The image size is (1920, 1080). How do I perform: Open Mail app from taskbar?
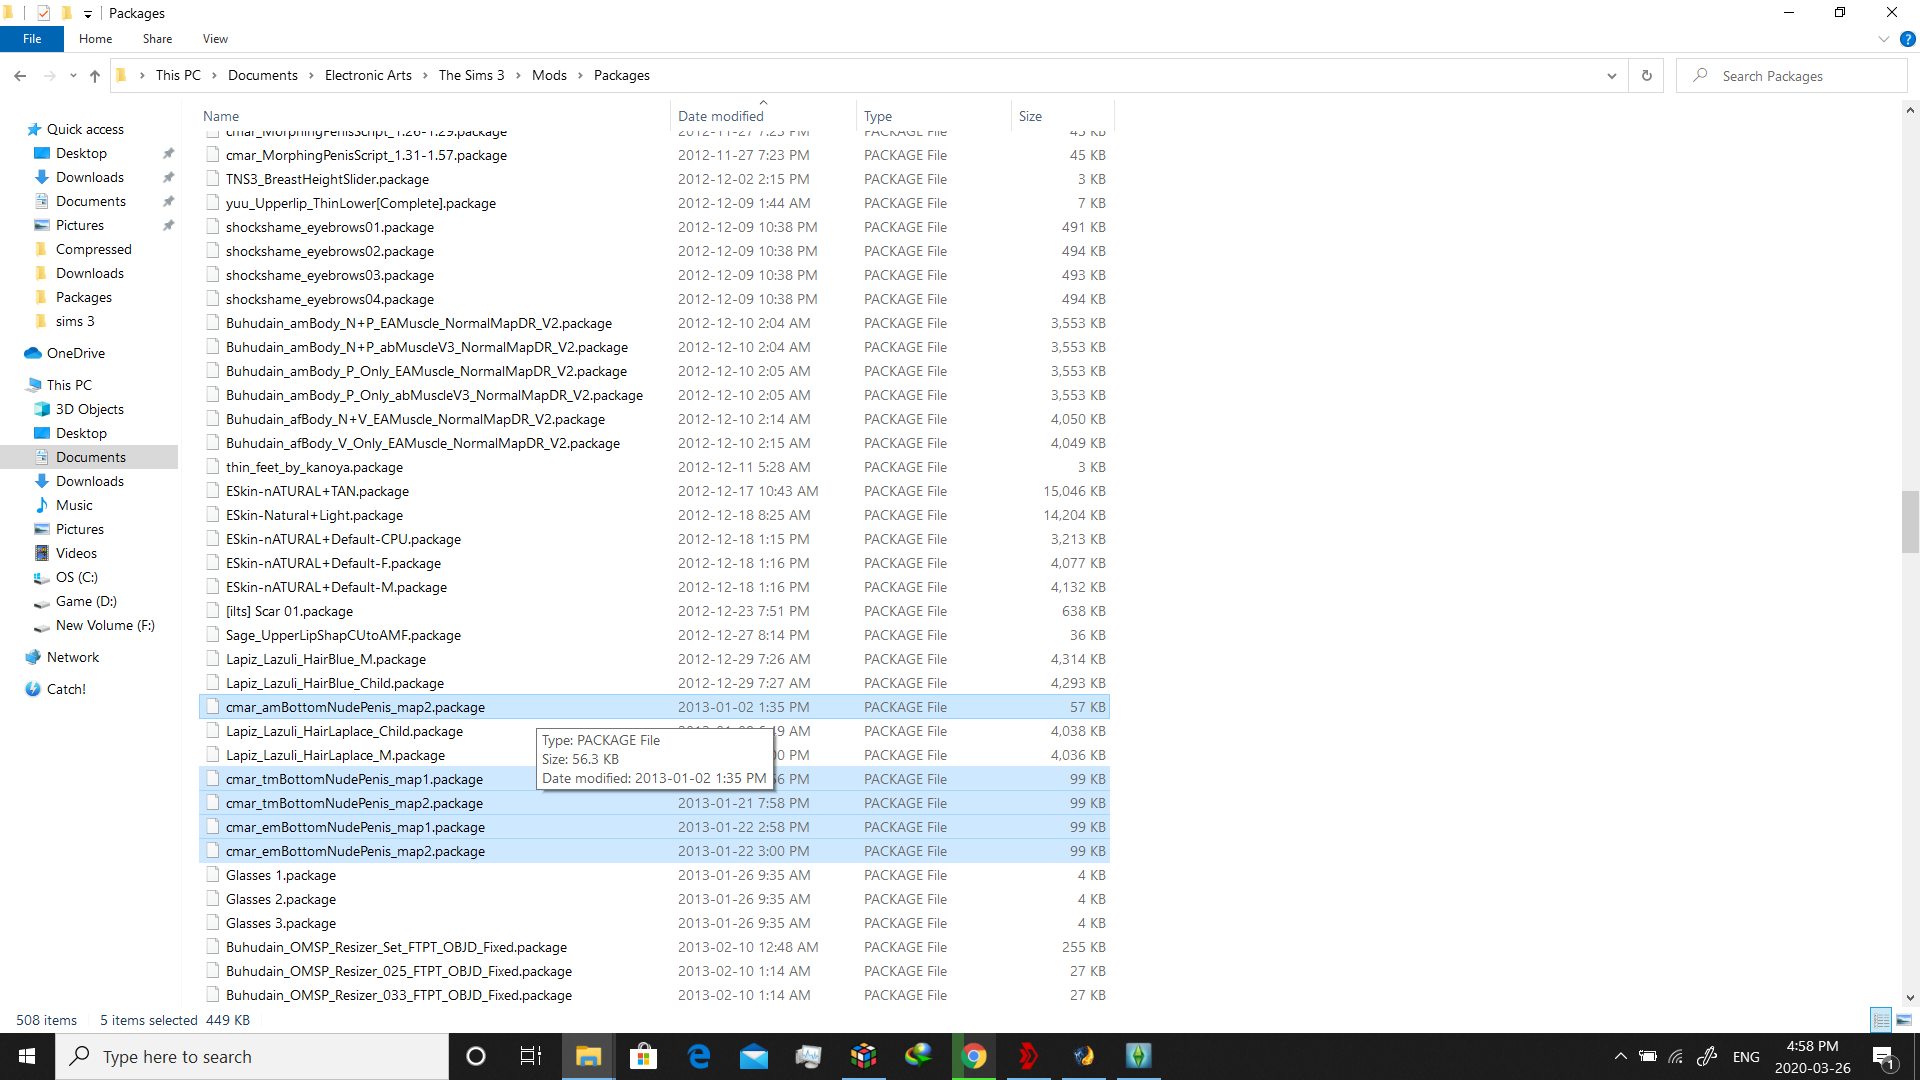pyautogui.click(x=754, y=1056)
